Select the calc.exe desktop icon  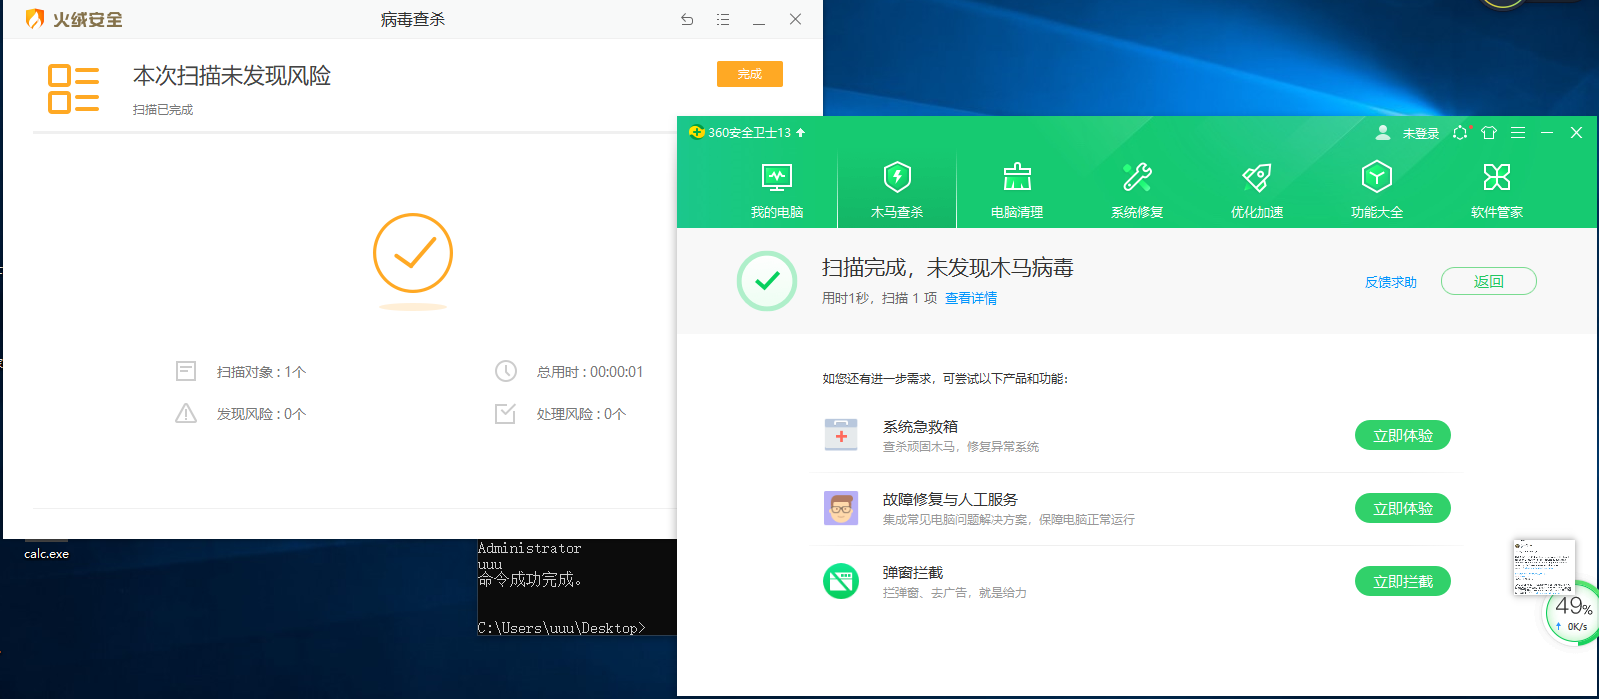[x=46, y=550]
